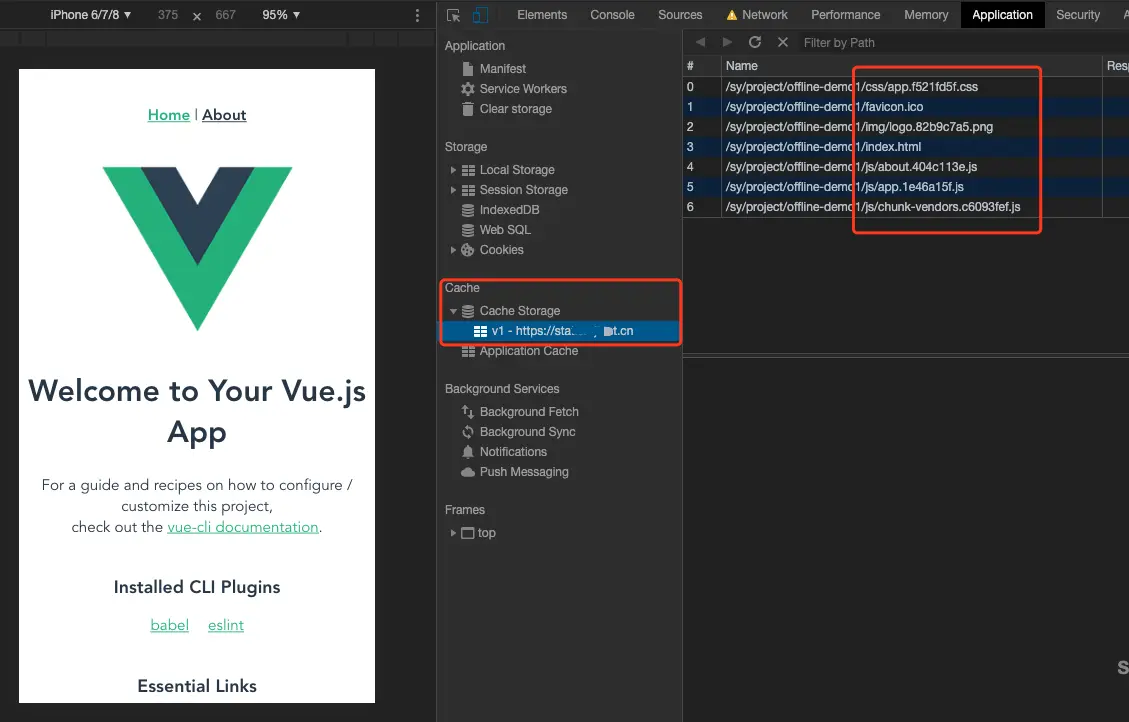The height and width of the screenshot is (722, 1129).
Task: Open Notifications service
Action: tap(513, 452)
